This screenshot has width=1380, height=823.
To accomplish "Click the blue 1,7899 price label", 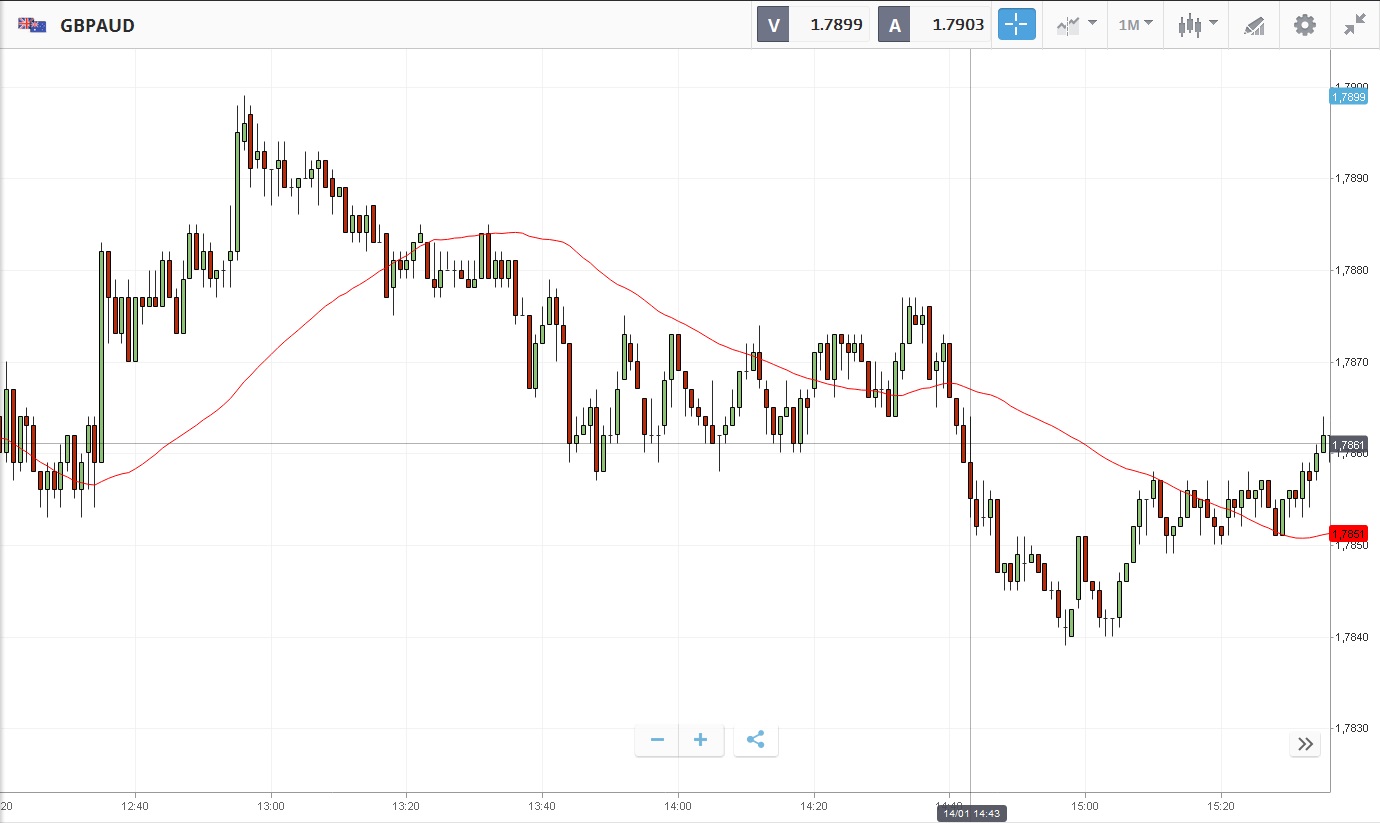I will pyautogui.click(x=1348, y=97).
